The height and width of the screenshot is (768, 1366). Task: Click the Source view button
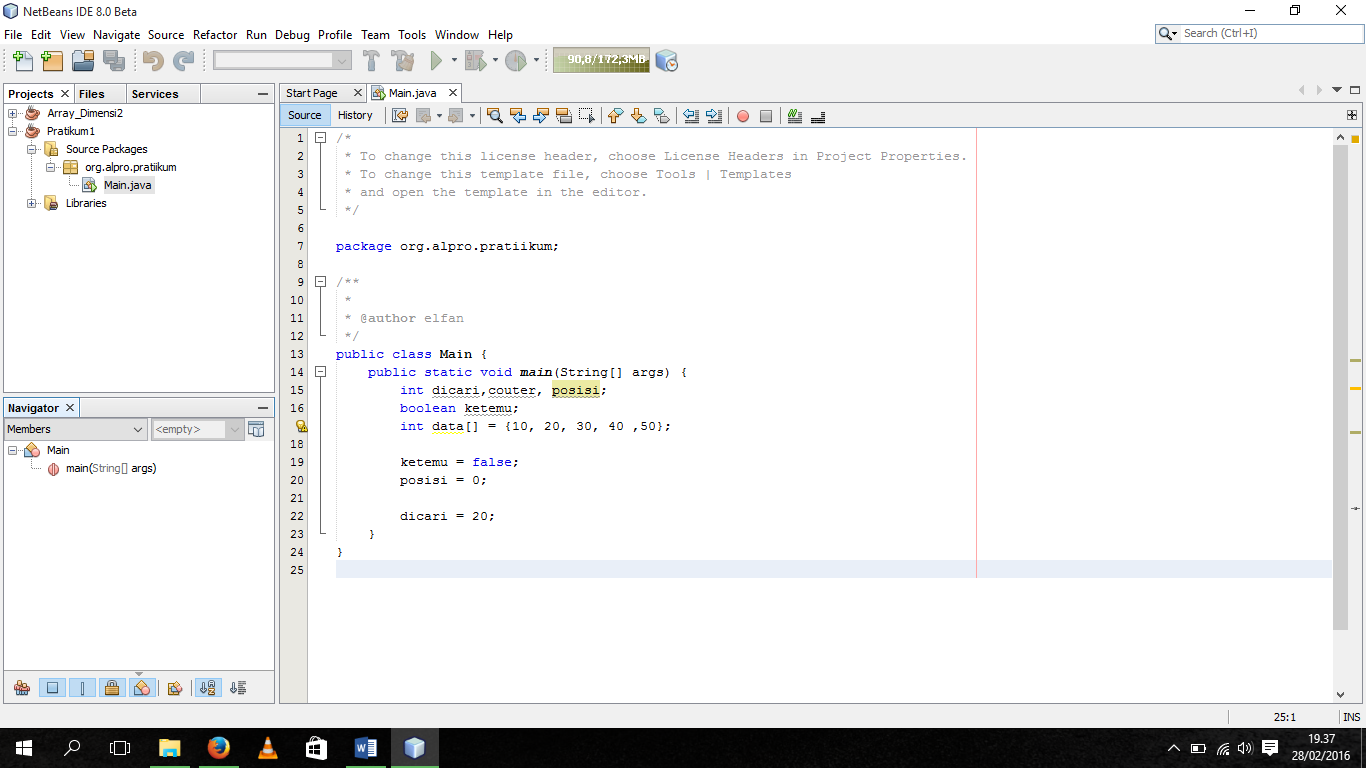tap(304, 115)
